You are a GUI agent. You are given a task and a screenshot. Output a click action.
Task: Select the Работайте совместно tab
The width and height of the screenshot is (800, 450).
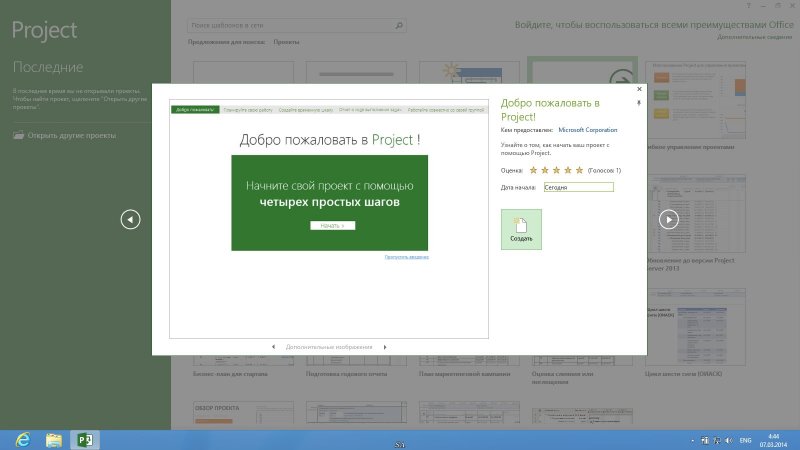coord(445,110)
